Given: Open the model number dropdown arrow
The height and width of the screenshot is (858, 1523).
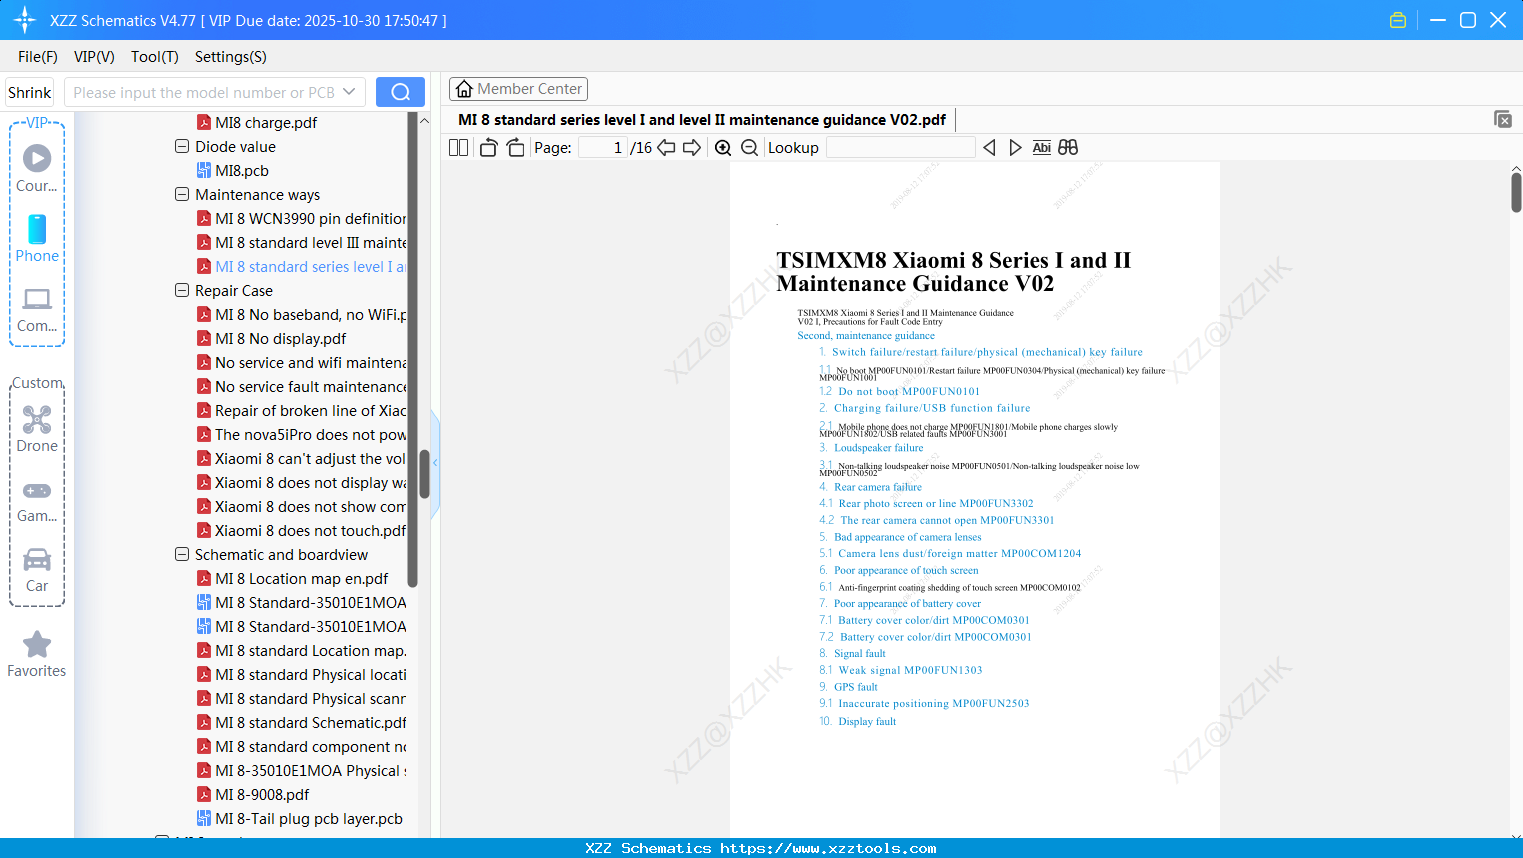Looking at the screenshot, I should pos(349,92).
